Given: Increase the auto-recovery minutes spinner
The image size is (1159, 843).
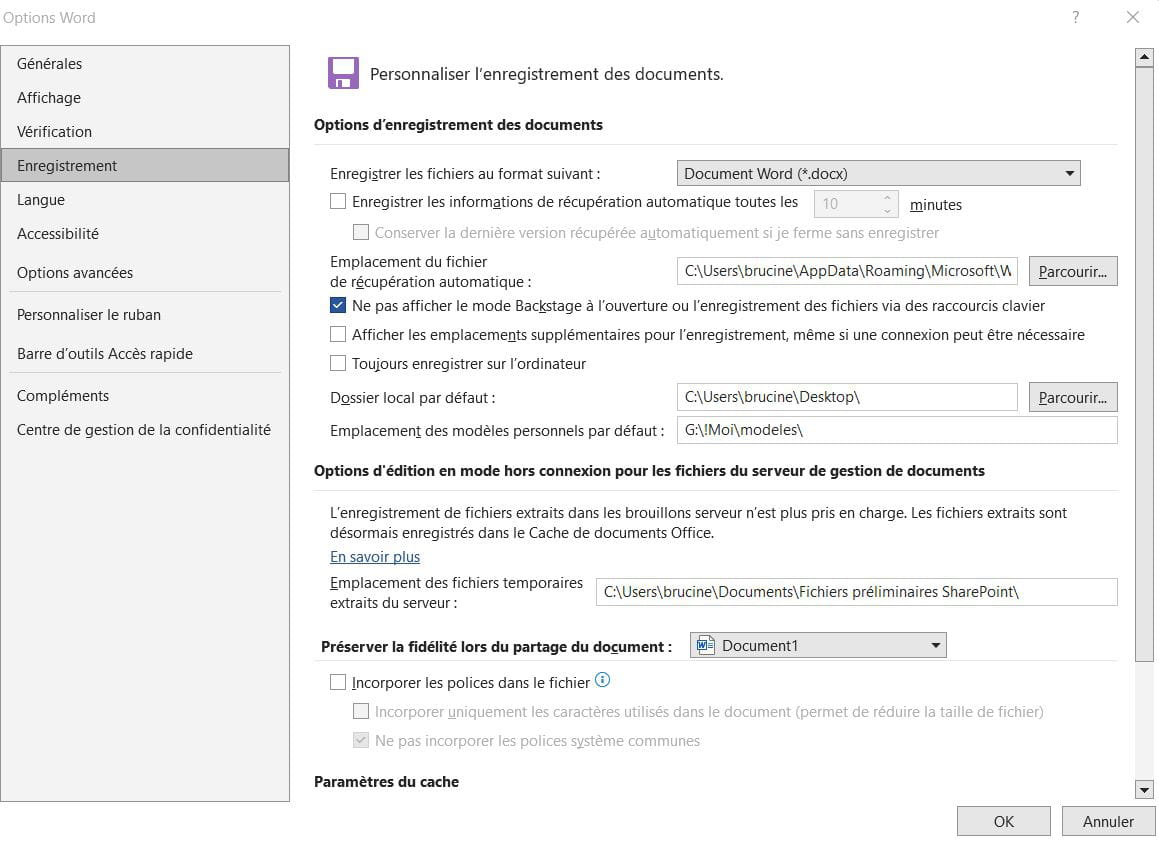Looking at the screenshot, I should pyautogui.click(x=887, y=198).
